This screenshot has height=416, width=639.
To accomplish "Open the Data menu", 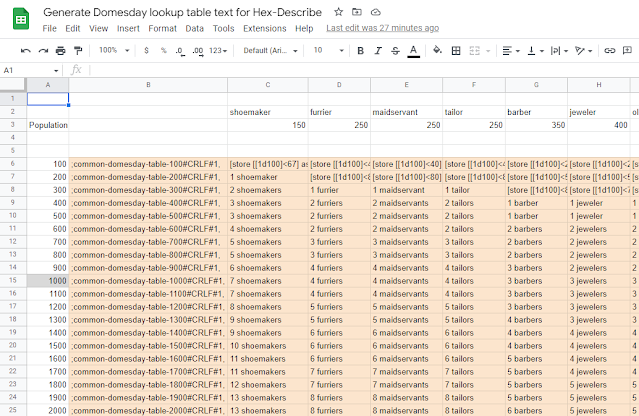I will click(x=194, y=29).
